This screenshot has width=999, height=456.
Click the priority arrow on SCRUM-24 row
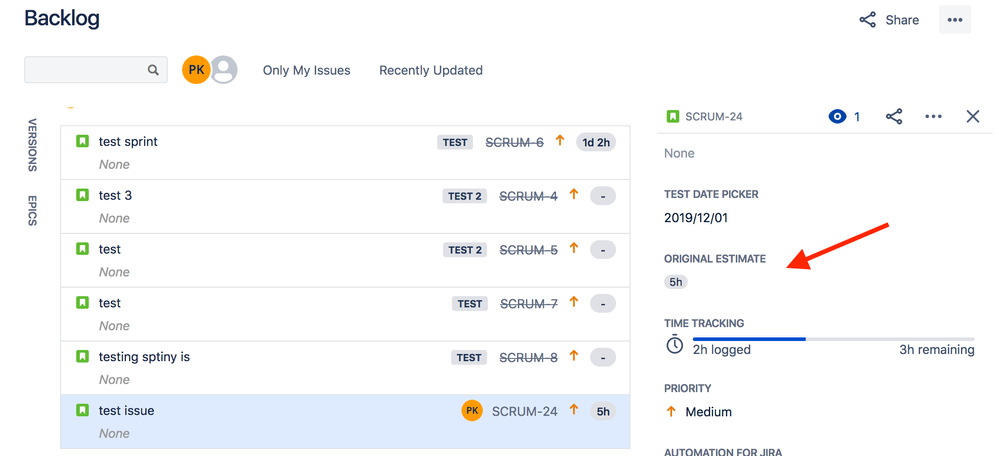pyautogui.click(x=573, y=410)
